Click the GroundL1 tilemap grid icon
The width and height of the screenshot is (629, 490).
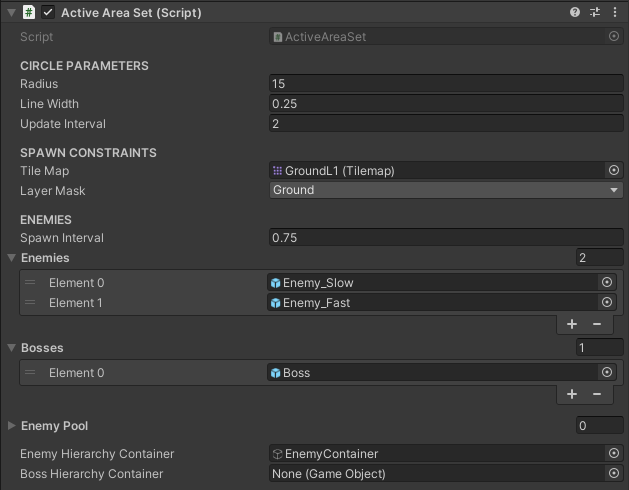coord(277,171)
